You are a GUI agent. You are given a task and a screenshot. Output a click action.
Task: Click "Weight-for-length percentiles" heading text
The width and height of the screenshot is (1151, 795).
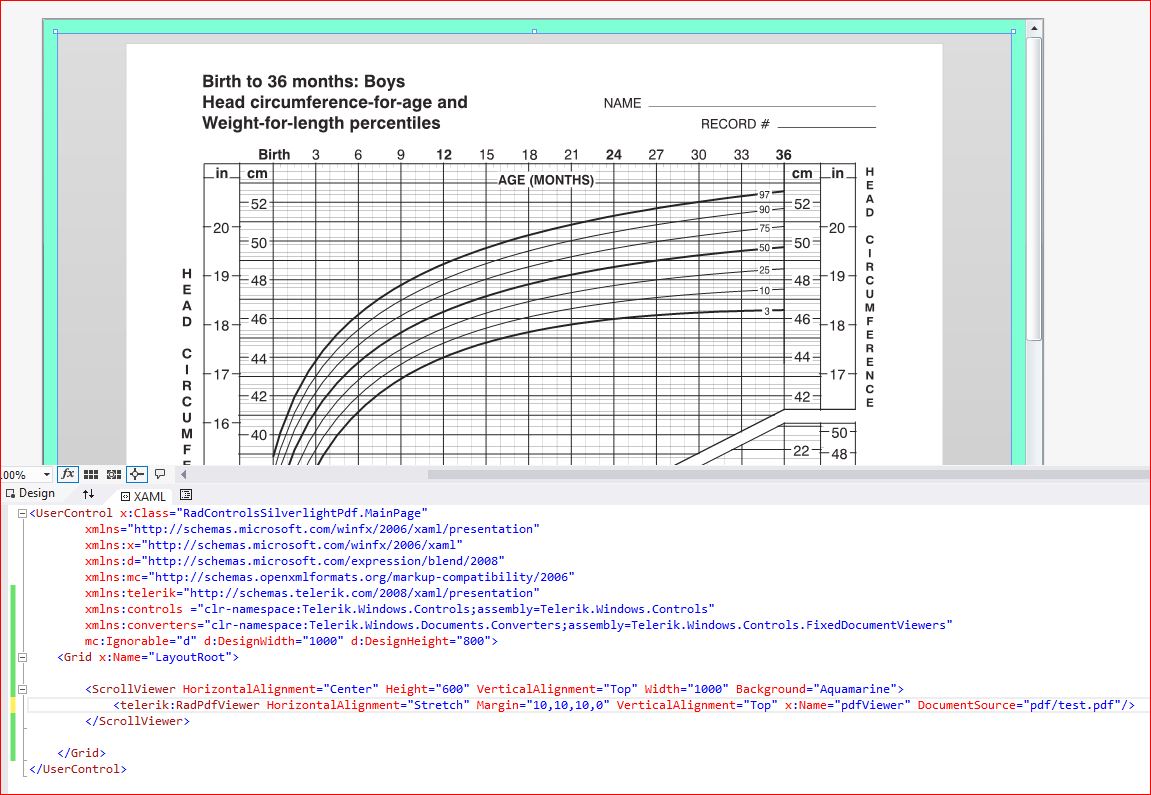pyautogui.click(x=322, y=123)
